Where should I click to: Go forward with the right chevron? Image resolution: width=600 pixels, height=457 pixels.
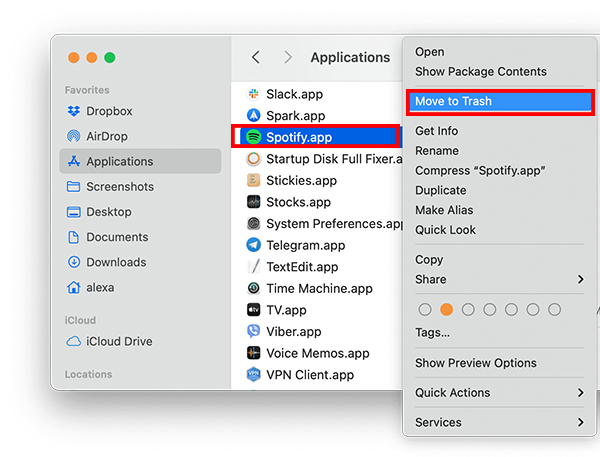click(288, 57)
